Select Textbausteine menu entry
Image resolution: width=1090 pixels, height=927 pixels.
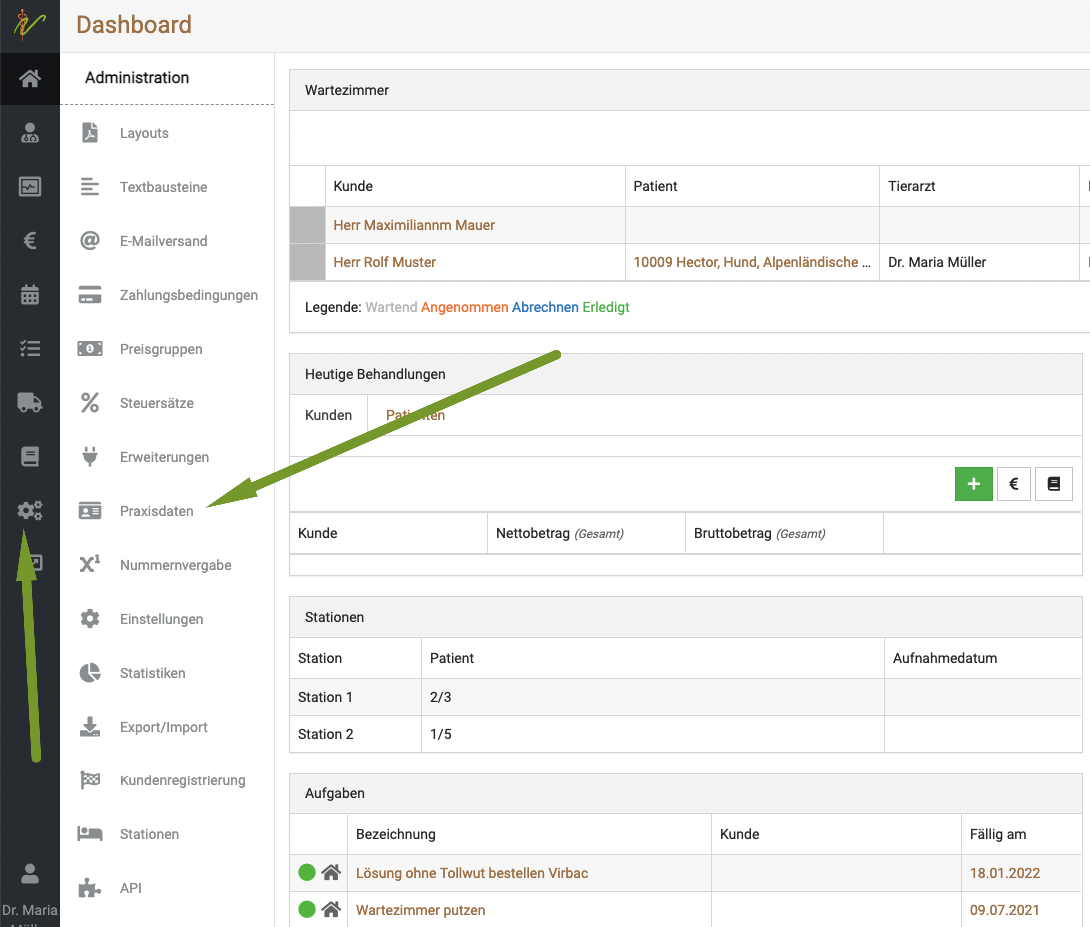(x=163, y=187)
